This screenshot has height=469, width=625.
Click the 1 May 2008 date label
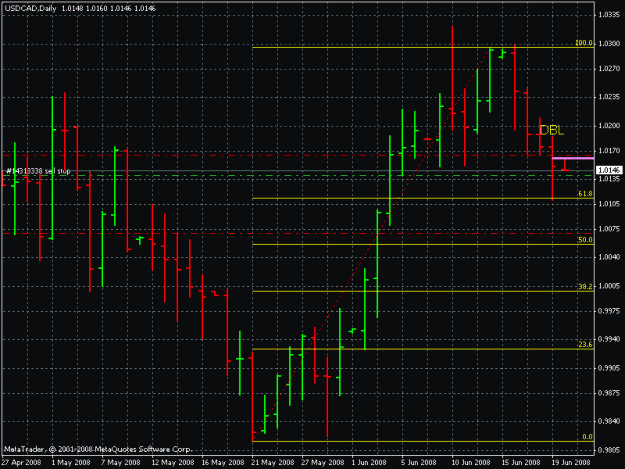pyautogui.click(x=71, y=462)
